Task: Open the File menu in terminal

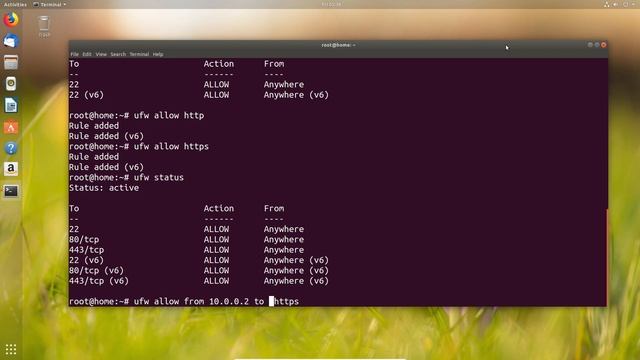Action: pyautogui.click(x=74, y=54)
